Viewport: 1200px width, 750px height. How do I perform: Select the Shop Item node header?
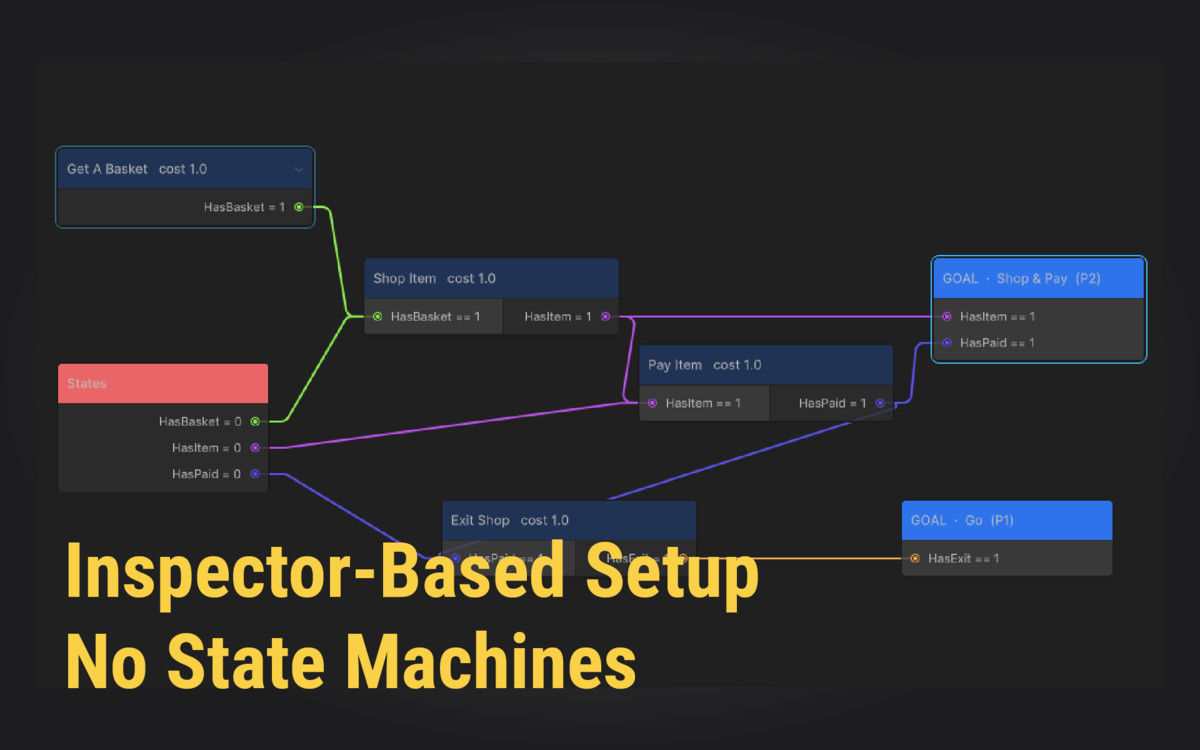[491, 278]
